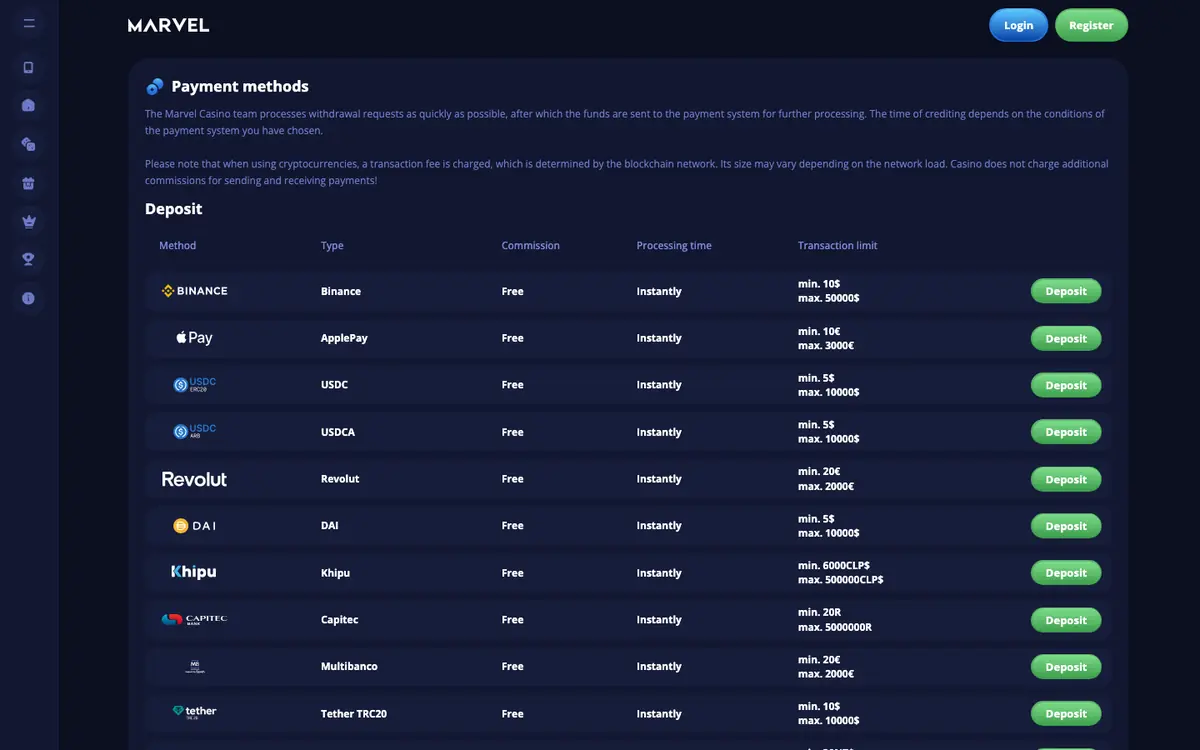Click Deposit in the DAI row

click(x=1066, y=526)
